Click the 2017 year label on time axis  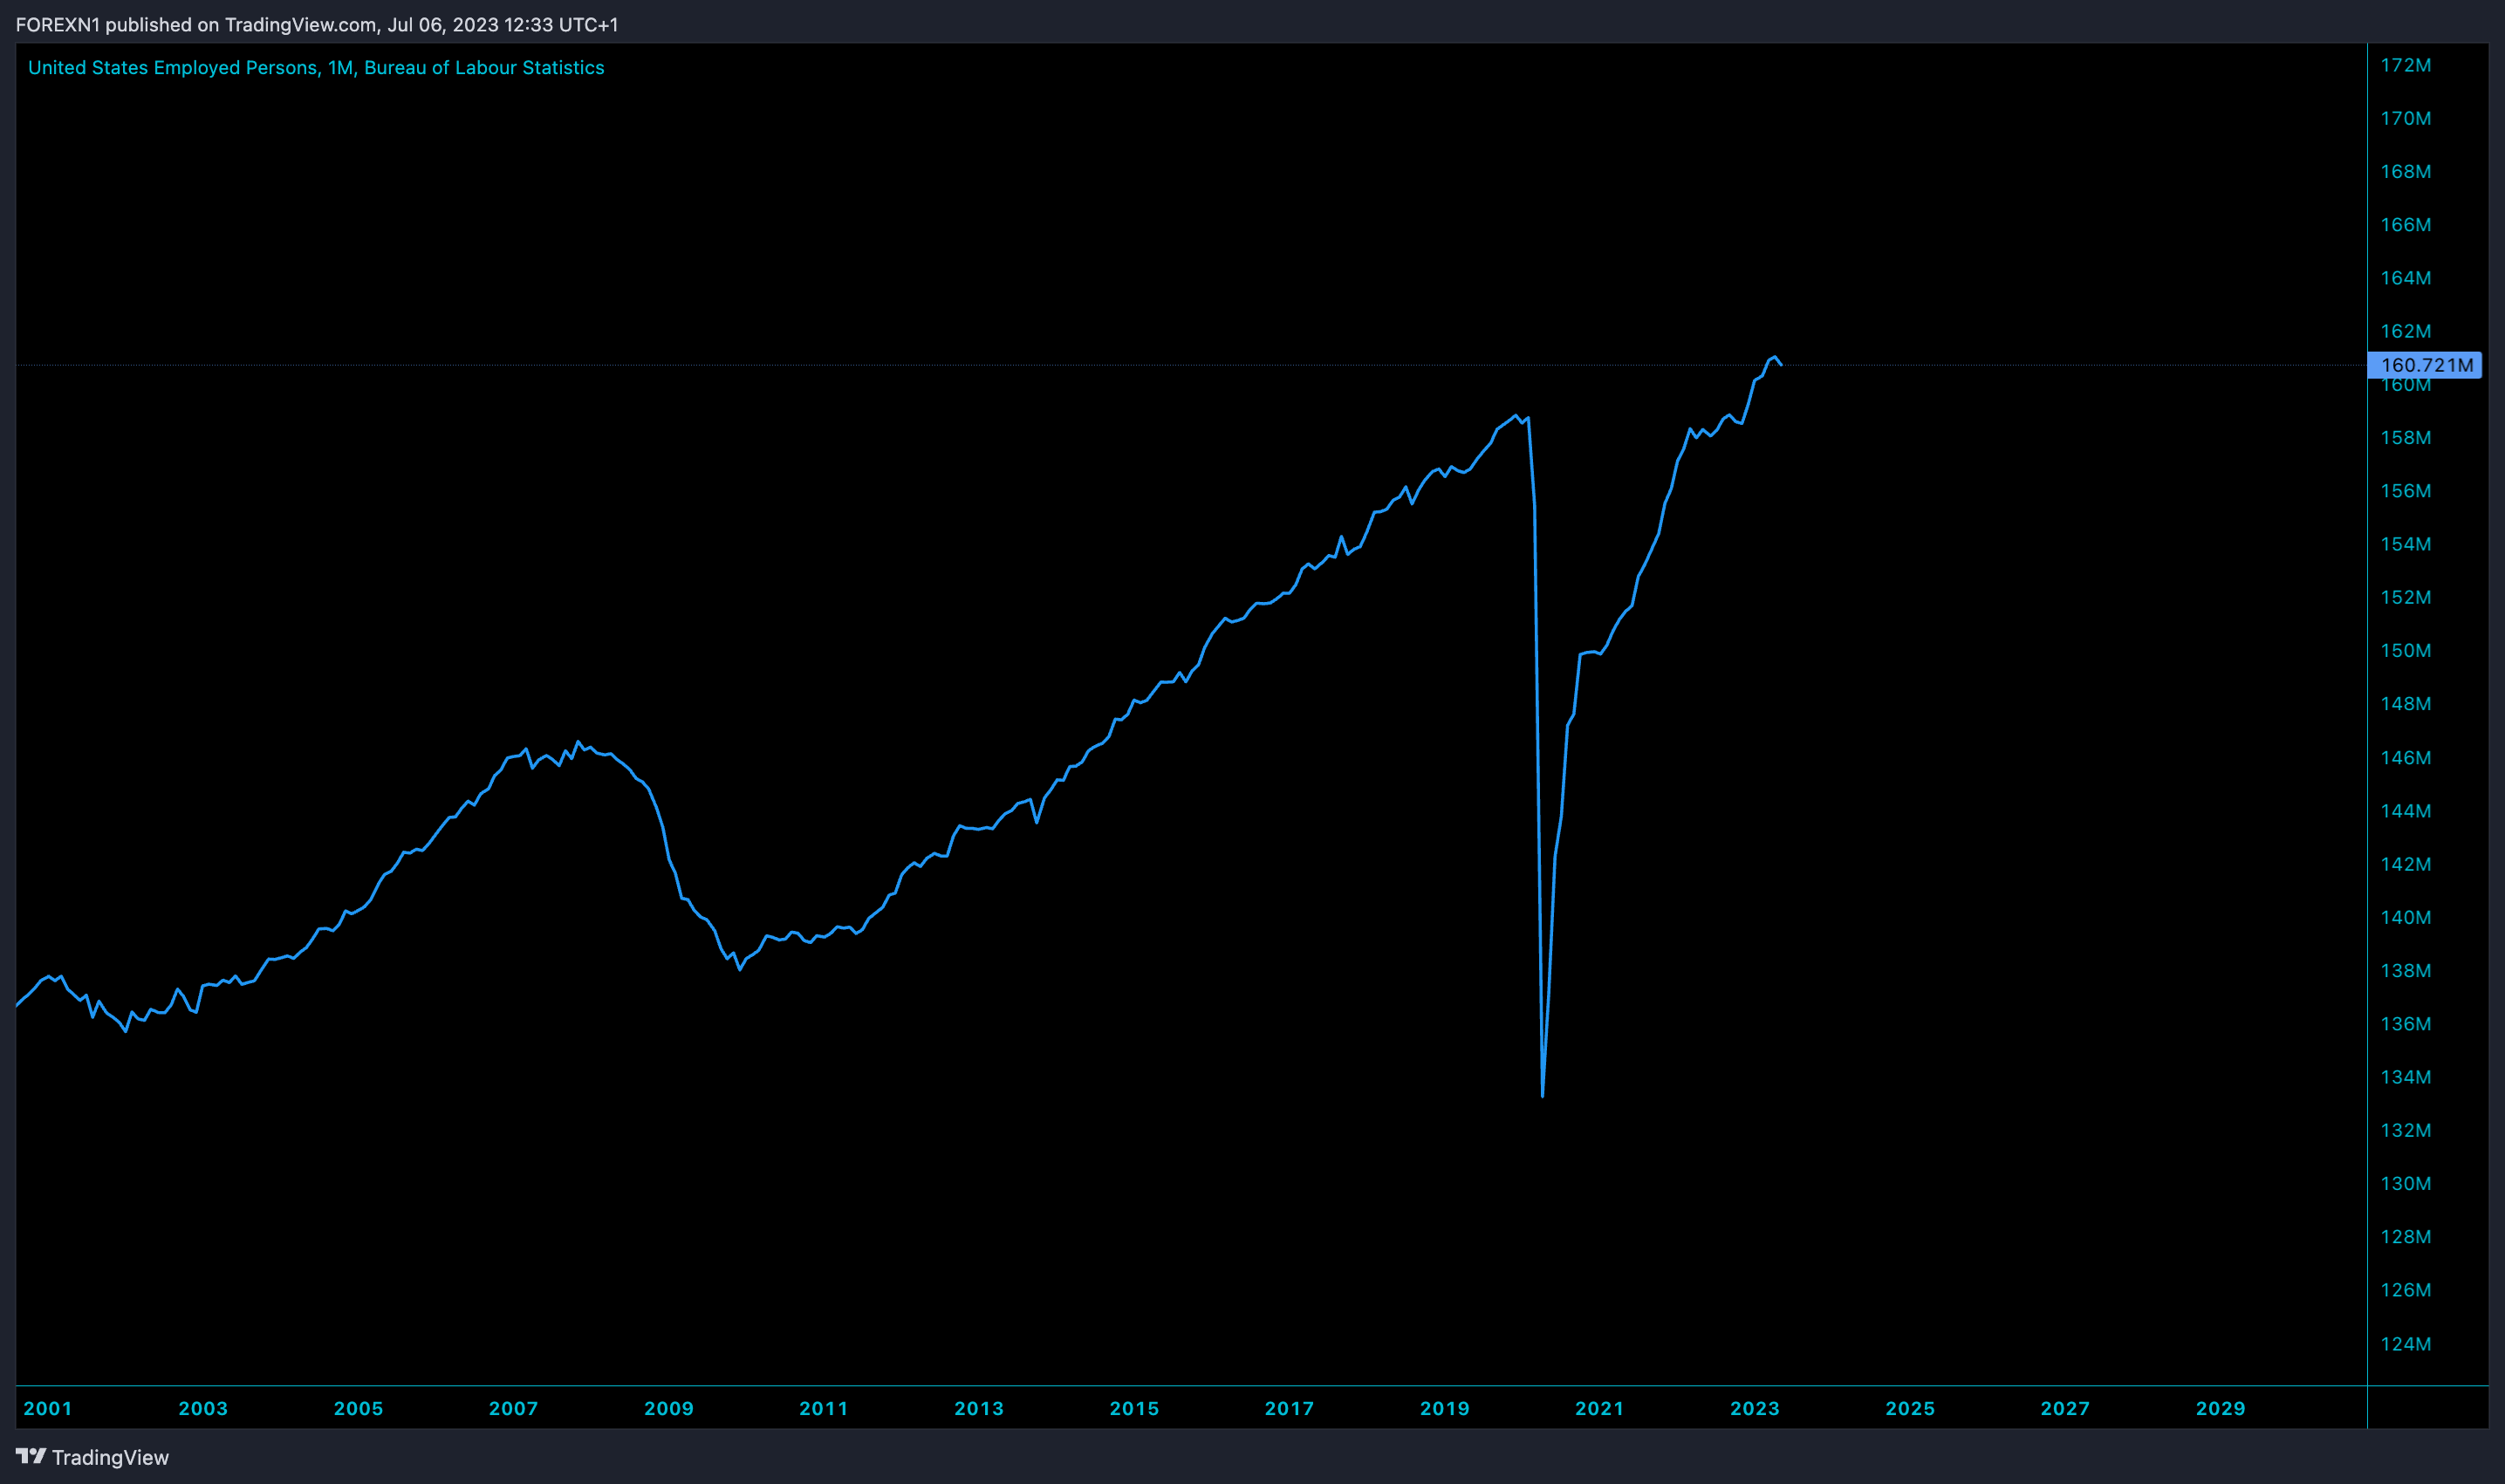click(1289, 1408)
